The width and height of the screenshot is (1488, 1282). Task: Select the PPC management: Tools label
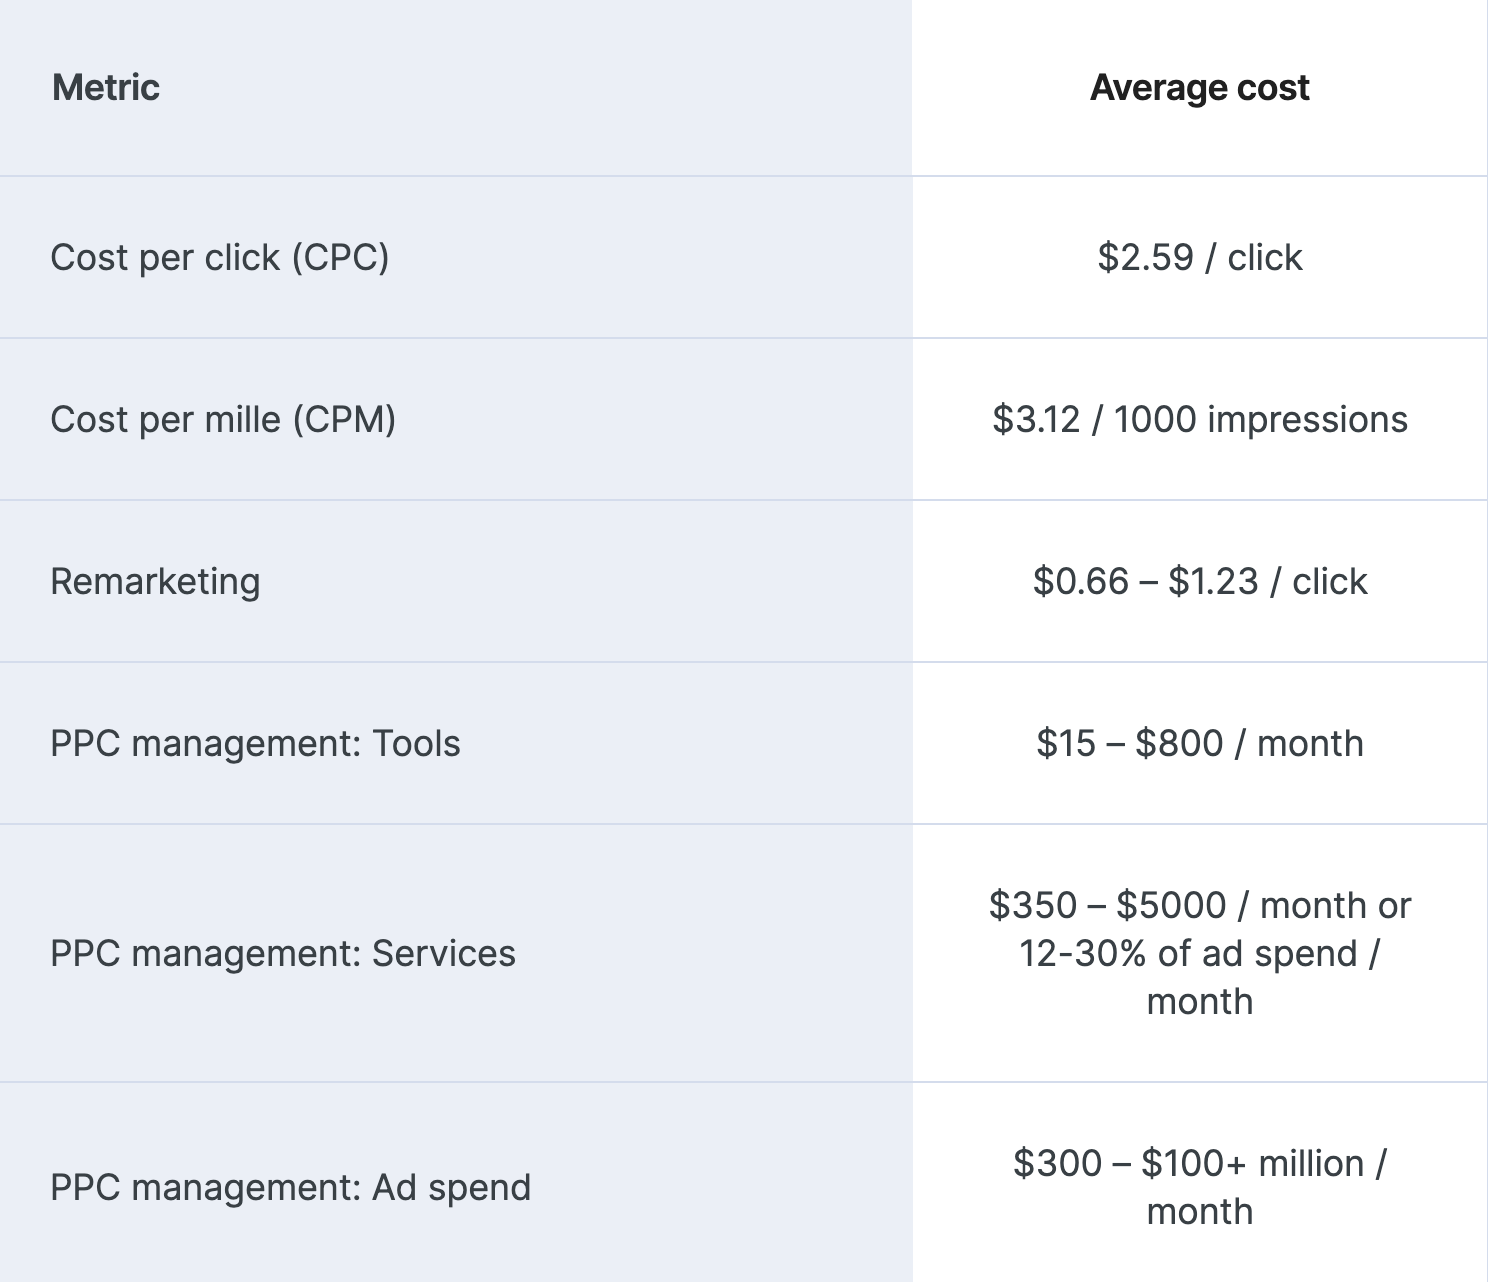click(255, 744)
